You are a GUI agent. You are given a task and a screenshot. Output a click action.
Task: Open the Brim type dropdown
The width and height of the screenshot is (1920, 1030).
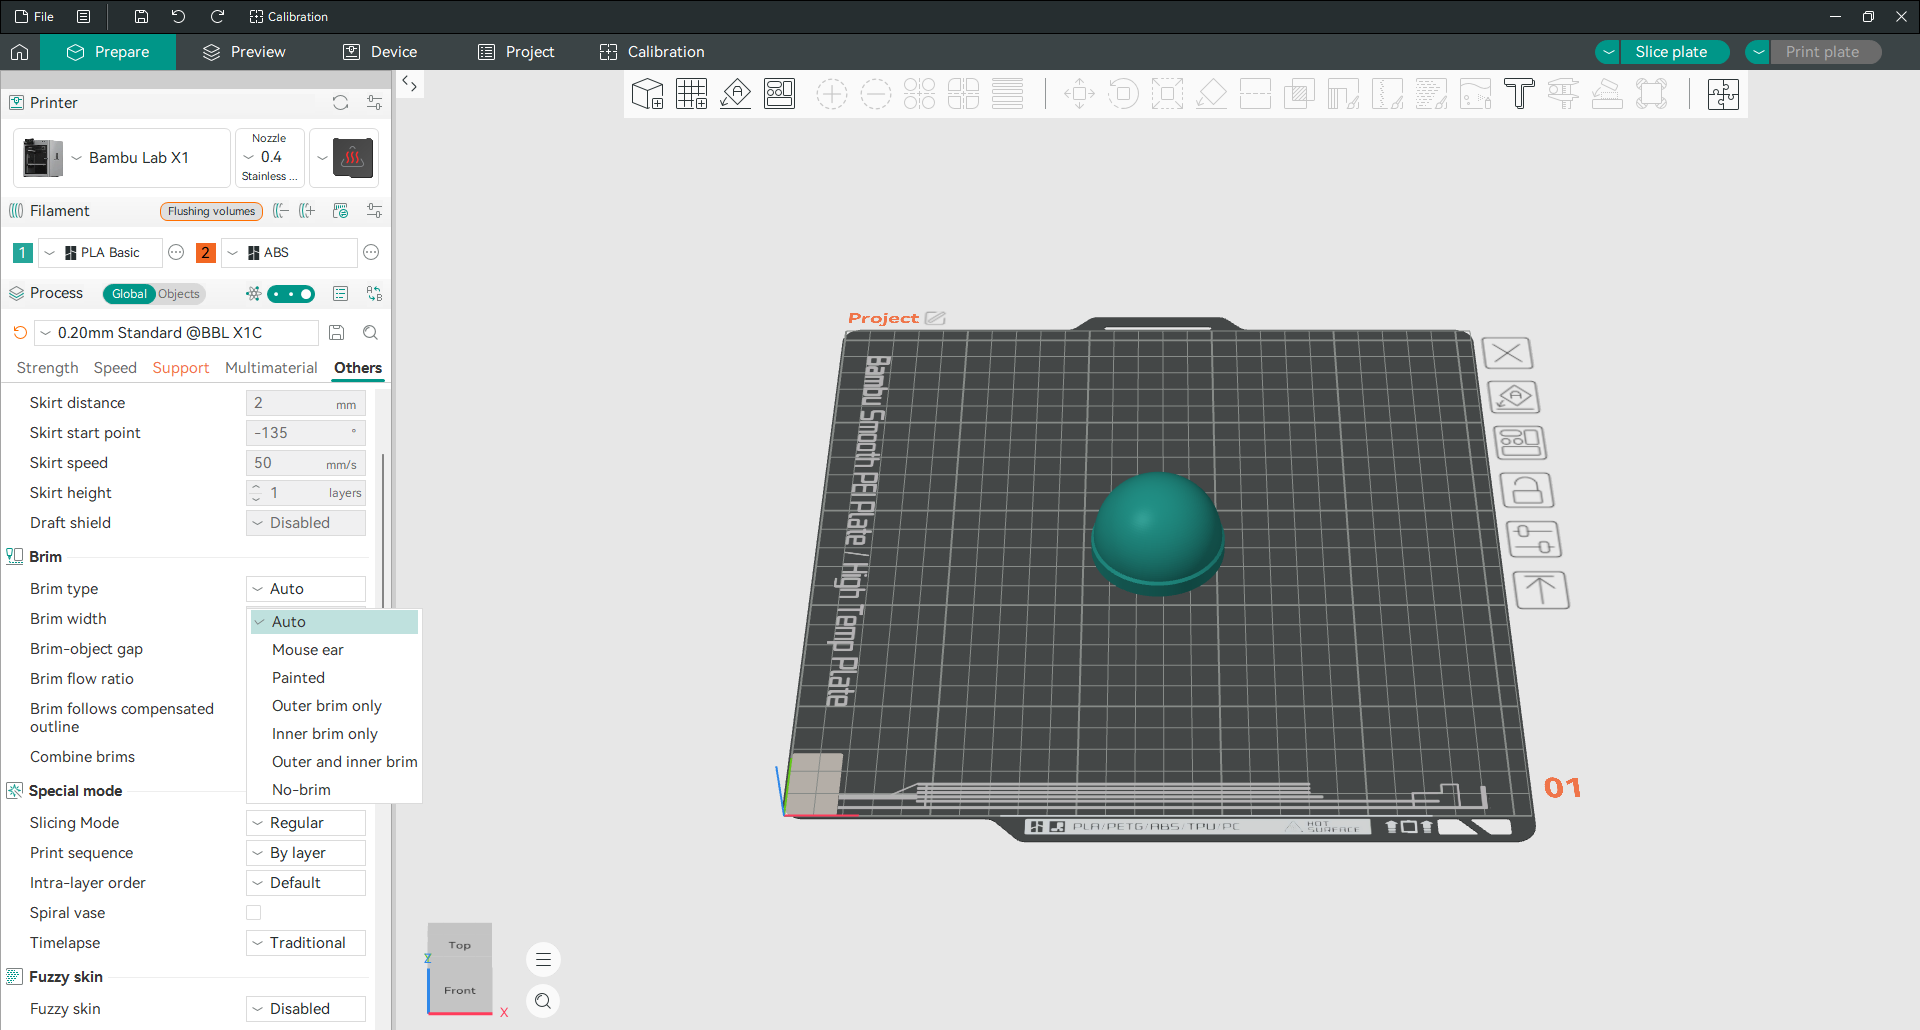pyautogui.click(x=306, y=589)
